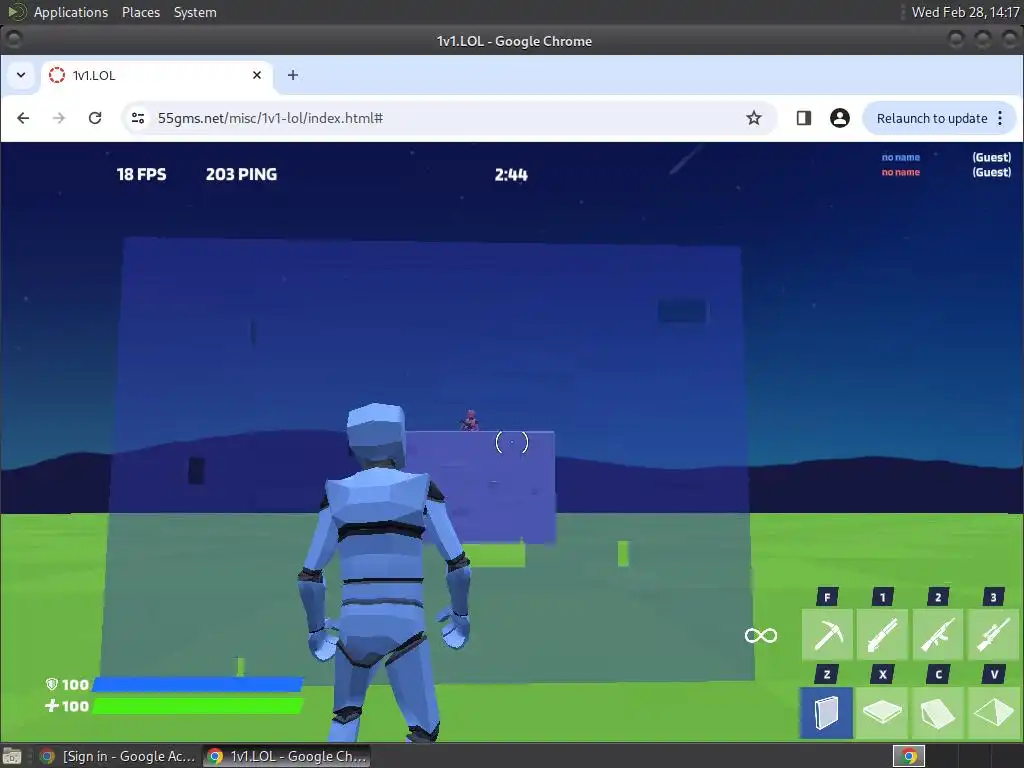Open the Chrome side panel
The width and height of the screenshot is (1024, 768).
pyautogui.click(x=804, y=118)
